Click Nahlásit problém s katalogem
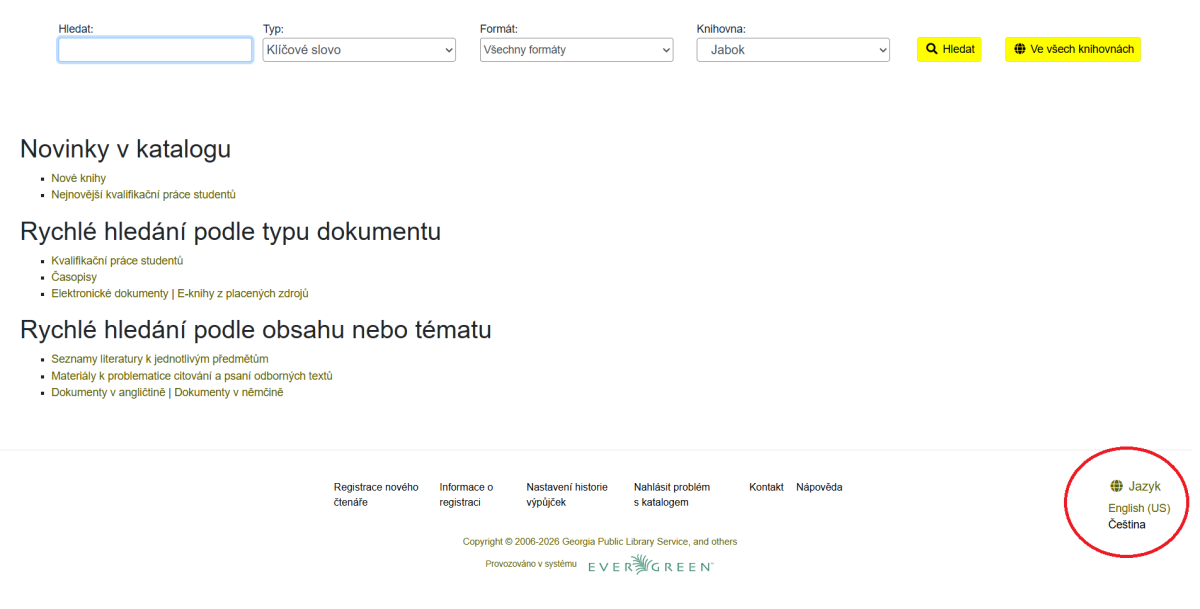 tap(671, 494)
